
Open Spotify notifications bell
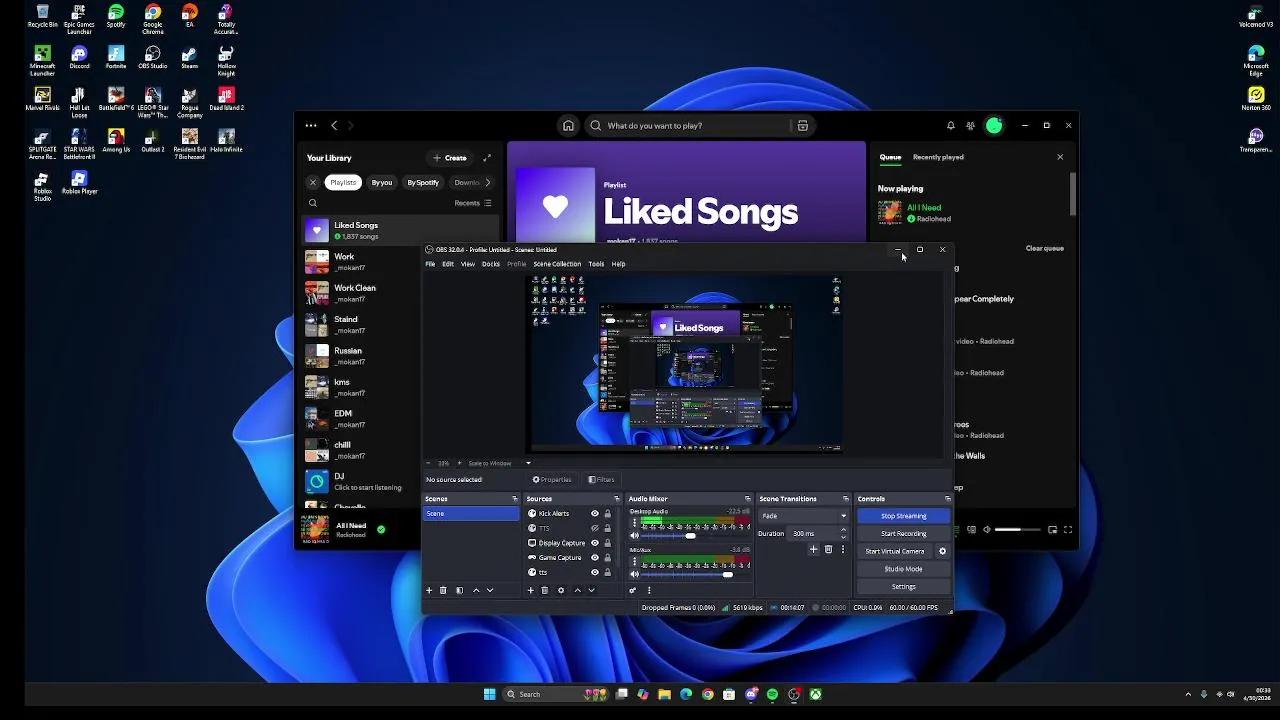pos(950,126)
